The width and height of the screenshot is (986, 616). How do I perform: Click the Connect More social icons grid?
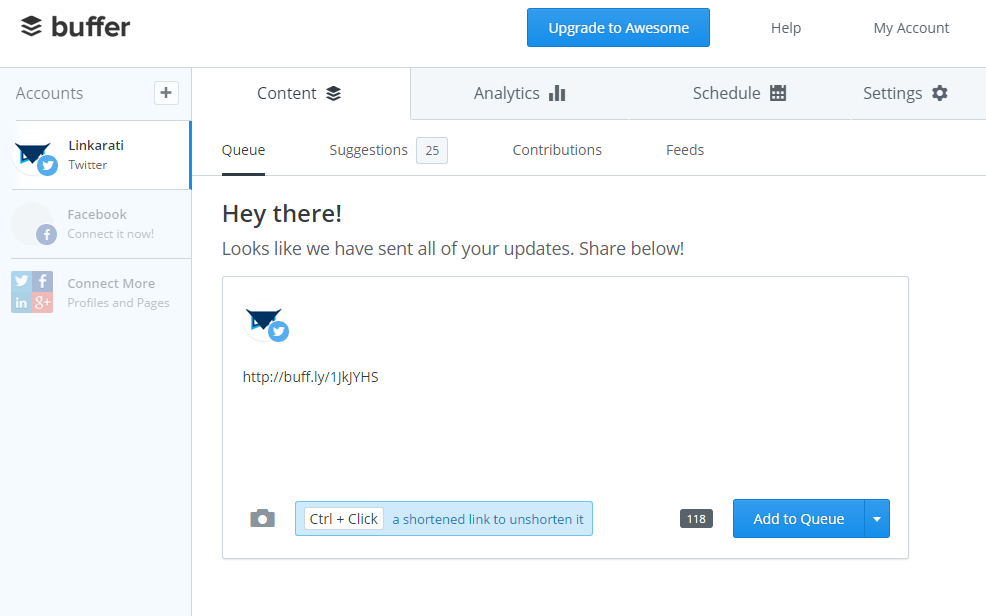pos(32,292)
